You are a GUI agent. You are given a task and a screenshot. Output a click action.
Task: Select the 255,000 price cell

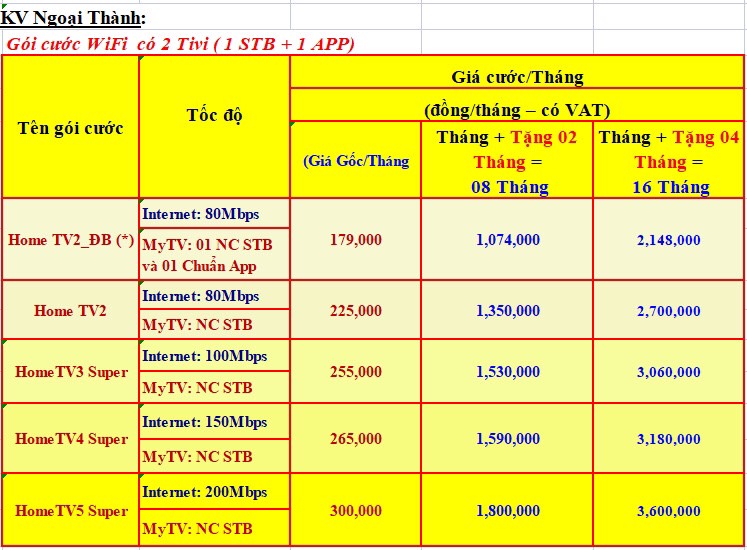[x=356, y=371]
